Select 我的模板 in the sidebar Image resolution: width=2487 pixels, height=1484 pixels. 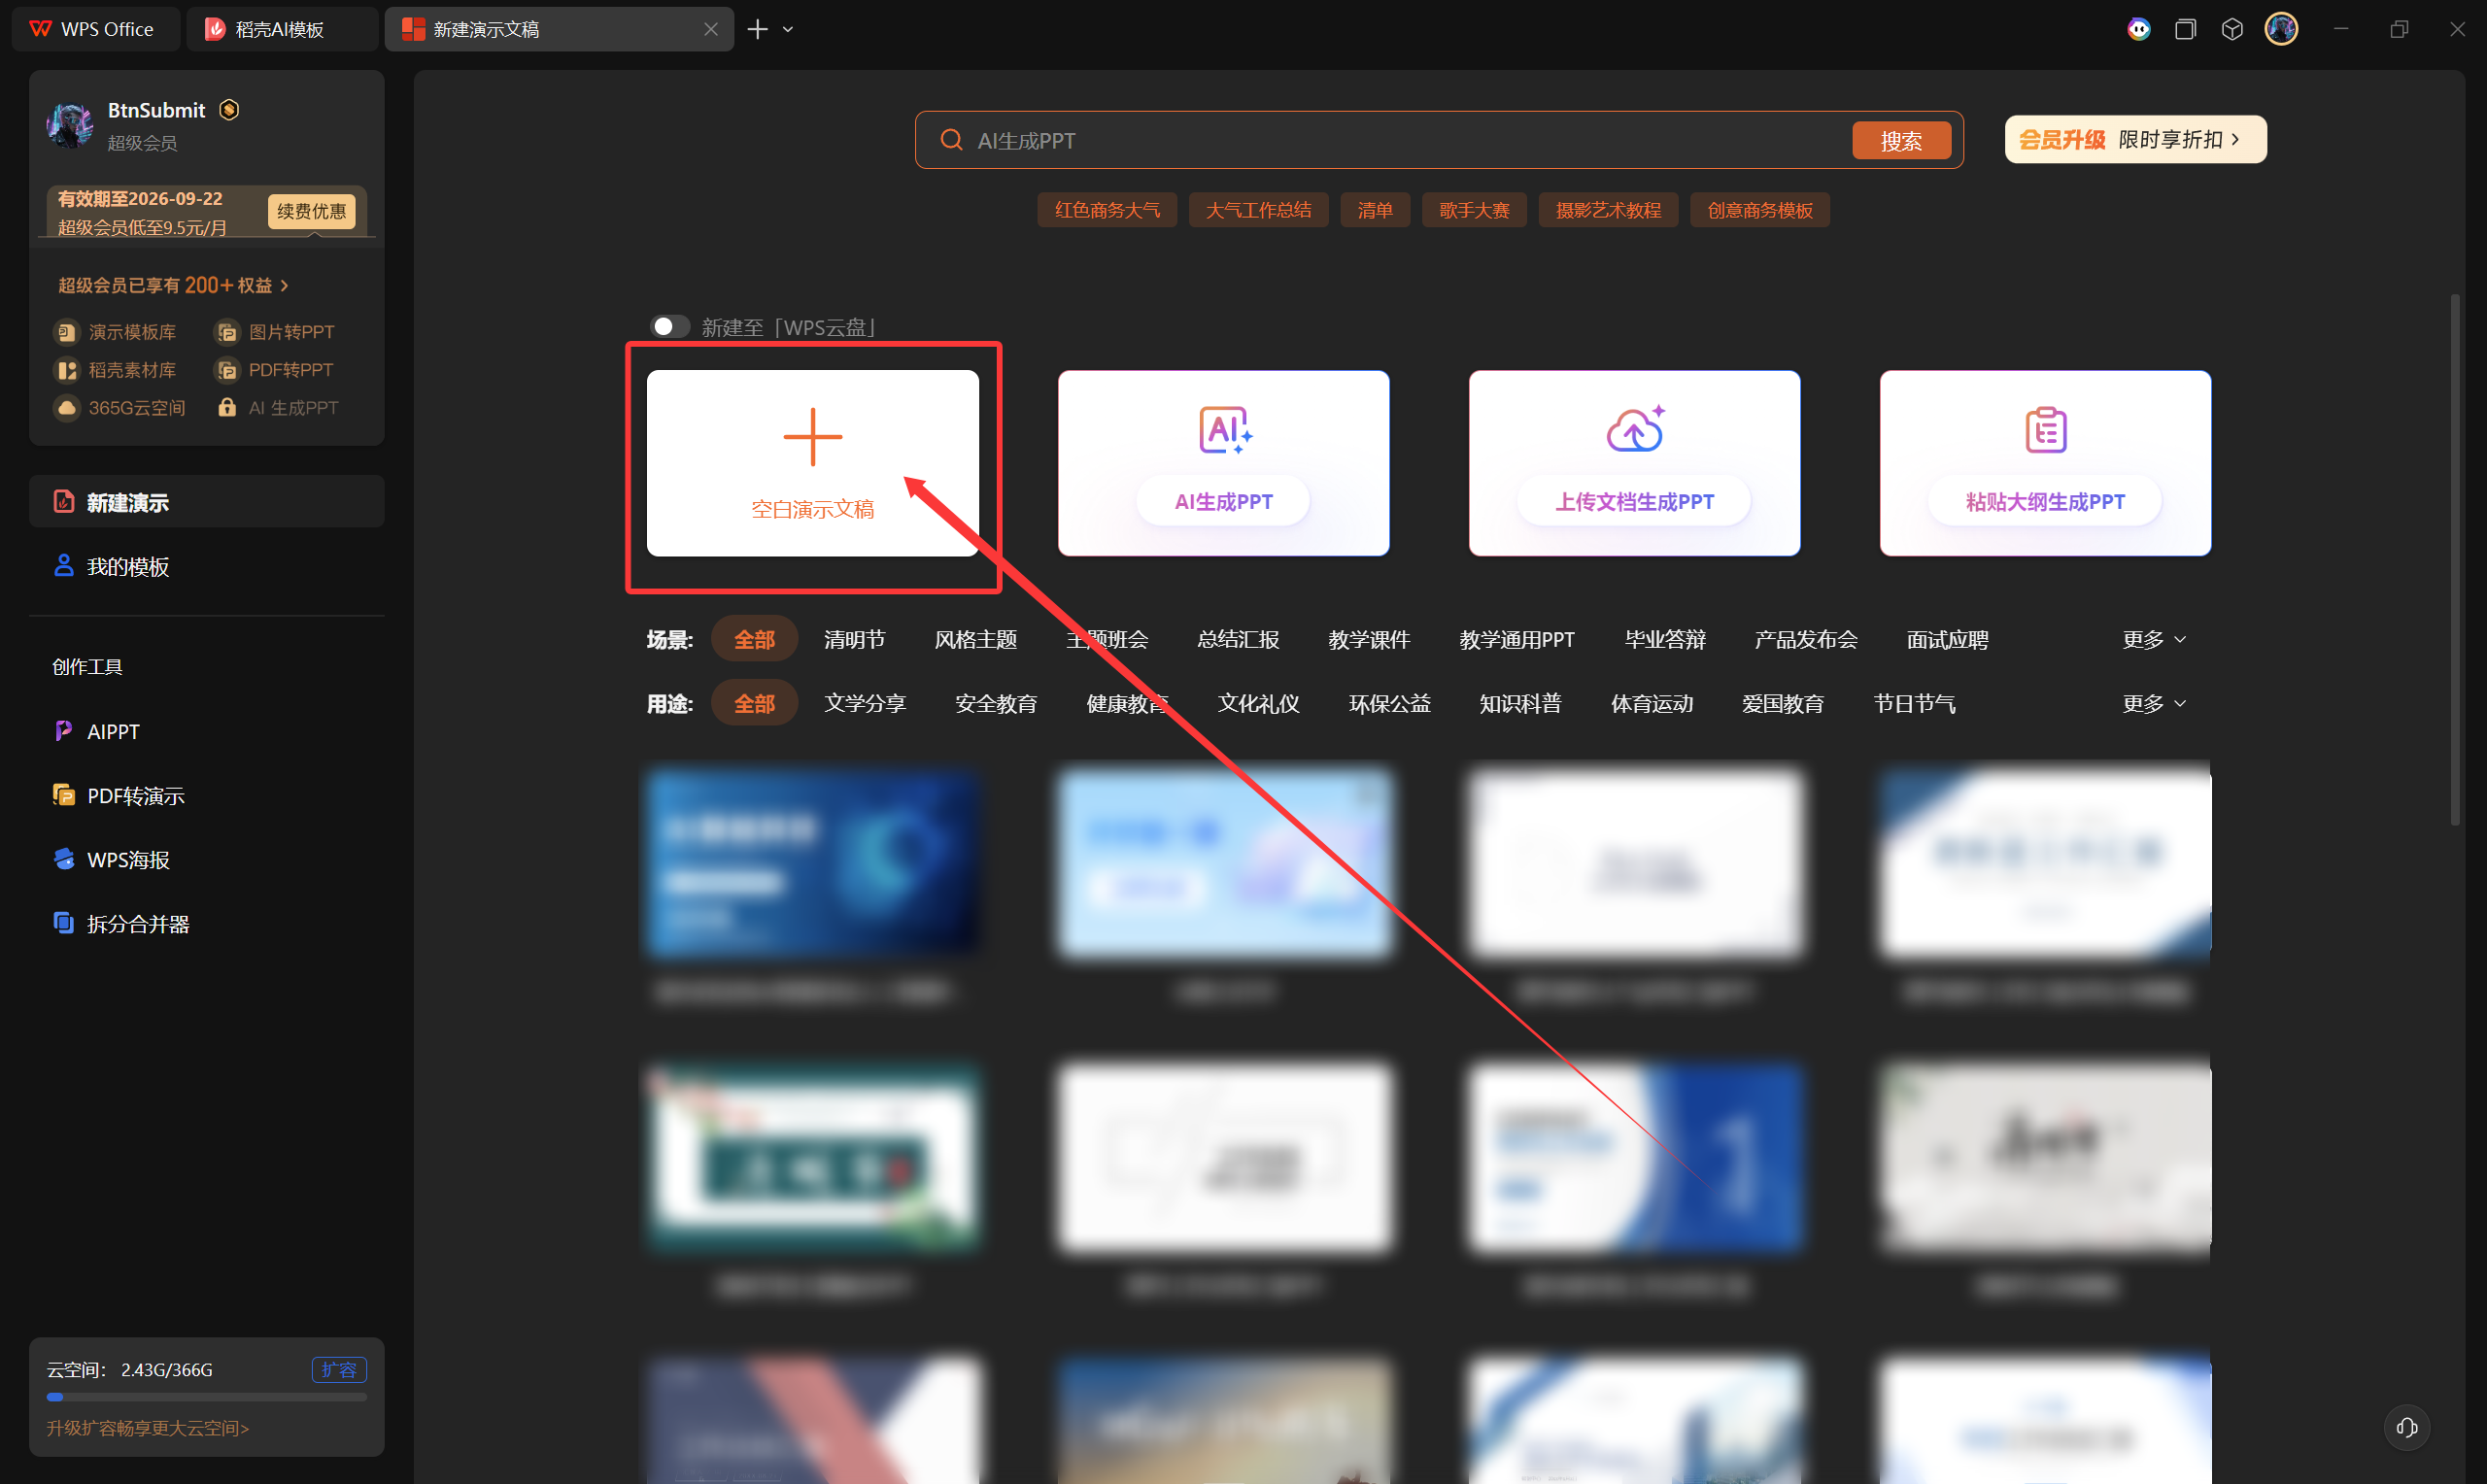(127, 567)
